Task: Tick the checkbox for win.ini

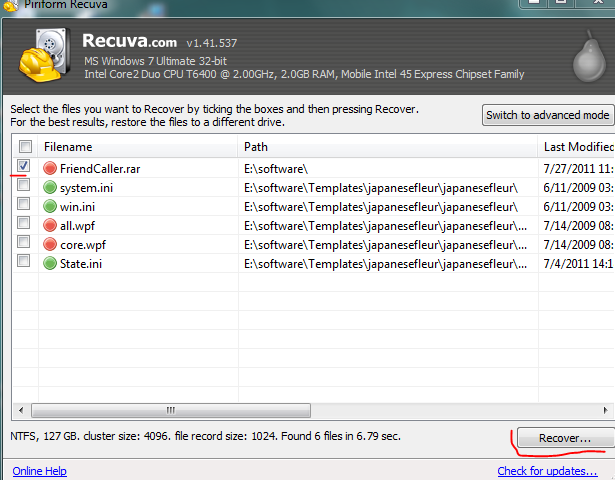Action: (24, 204)
